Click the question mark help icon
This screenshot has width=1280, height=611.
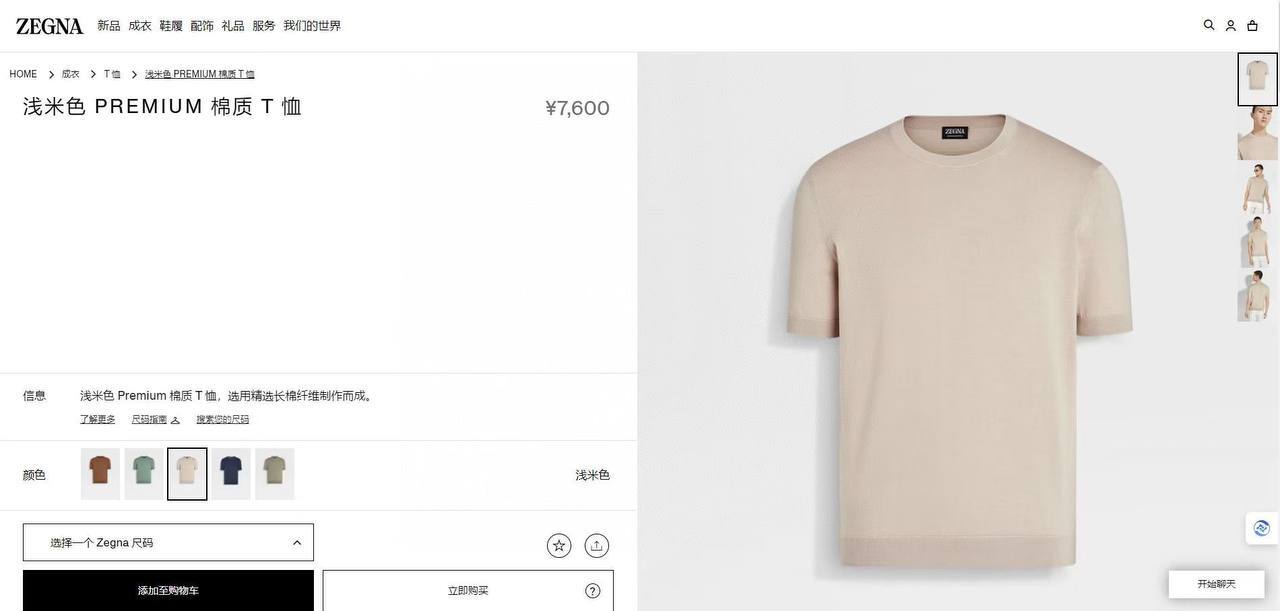[x=592, y=591]
